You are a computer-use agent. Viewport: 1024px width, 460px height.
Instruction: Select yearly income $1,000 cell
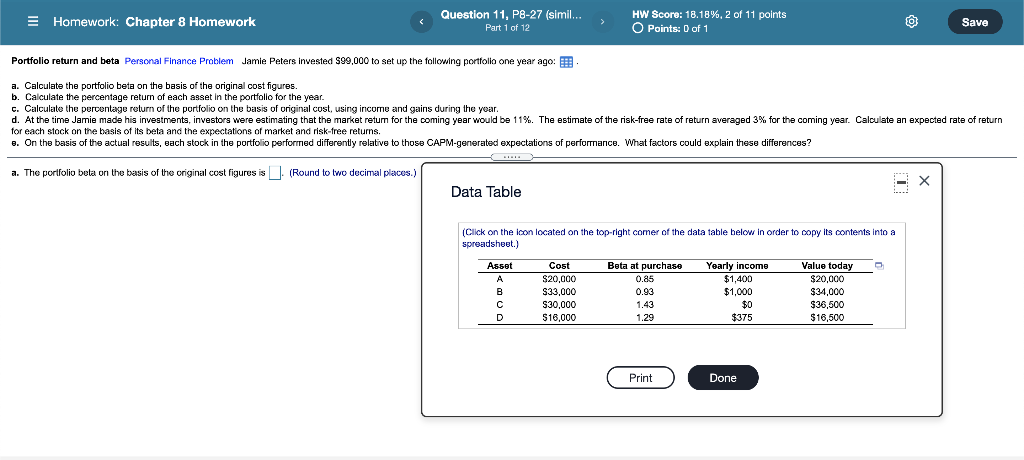tap(739, 292)
